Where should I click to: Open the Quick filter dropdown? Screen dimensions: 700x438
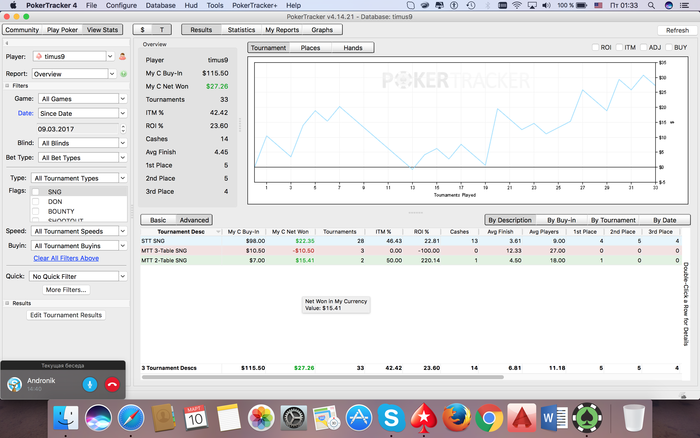[x=78, y=276]
